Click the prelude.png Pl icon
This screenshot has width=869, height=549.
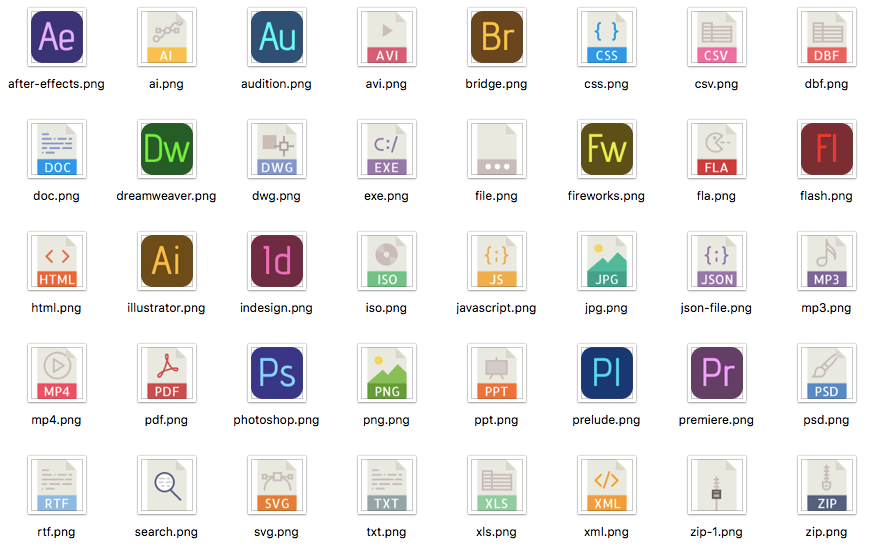click(x=606, y=374)
